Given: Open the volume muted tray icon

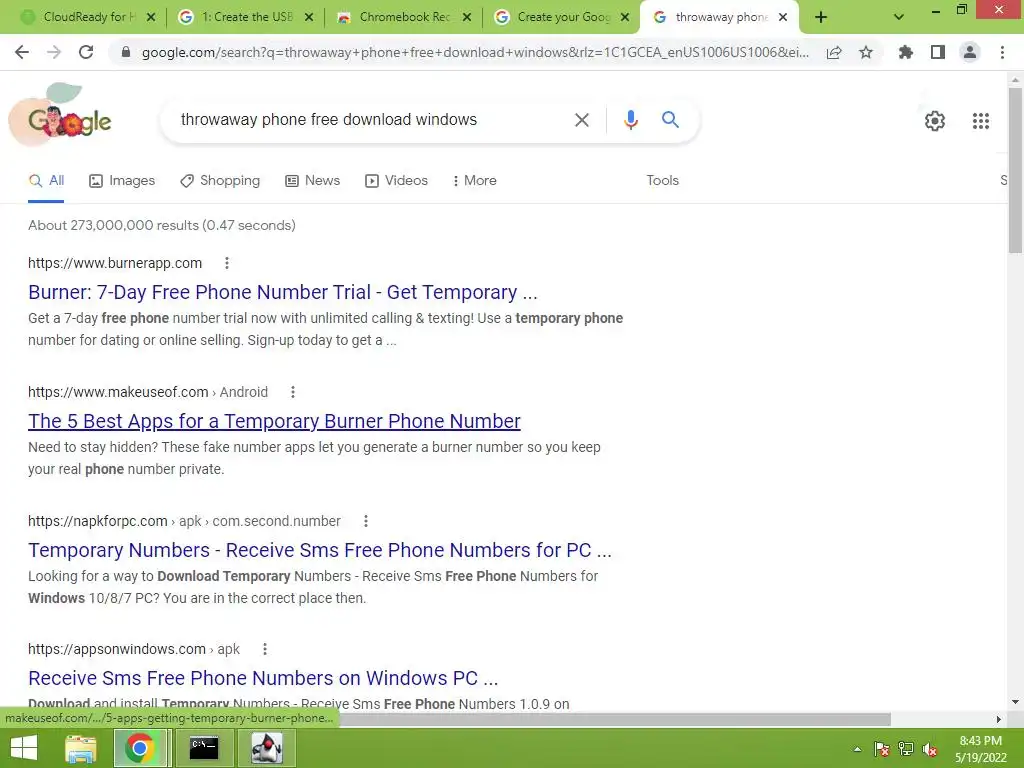Looking at the screenshot, I should [930, 749].
